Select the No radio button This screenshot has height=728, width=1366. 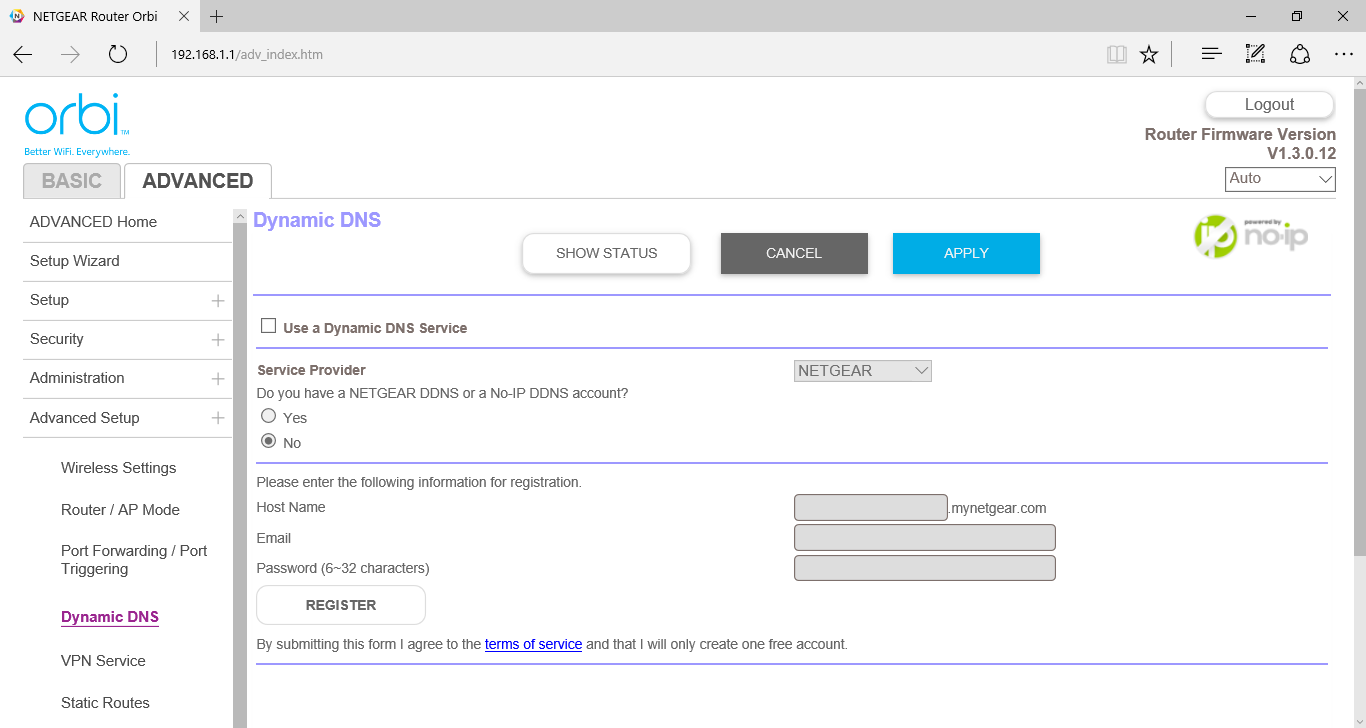pos(268,441)
